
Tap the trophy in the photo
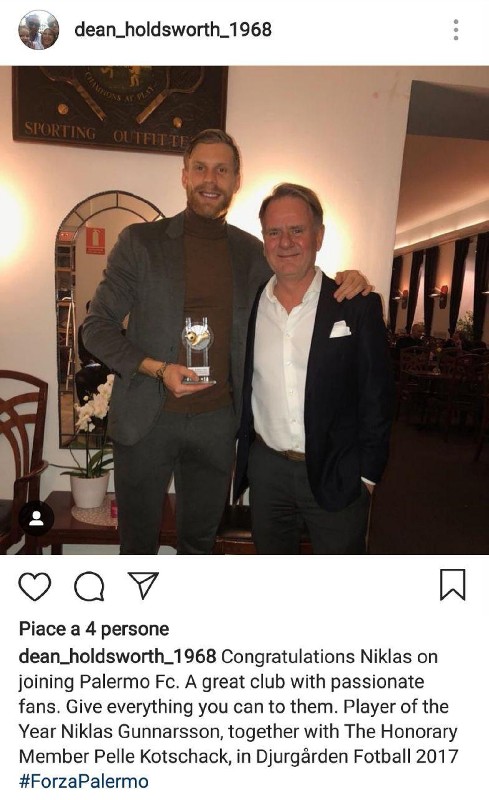point(198,351)
